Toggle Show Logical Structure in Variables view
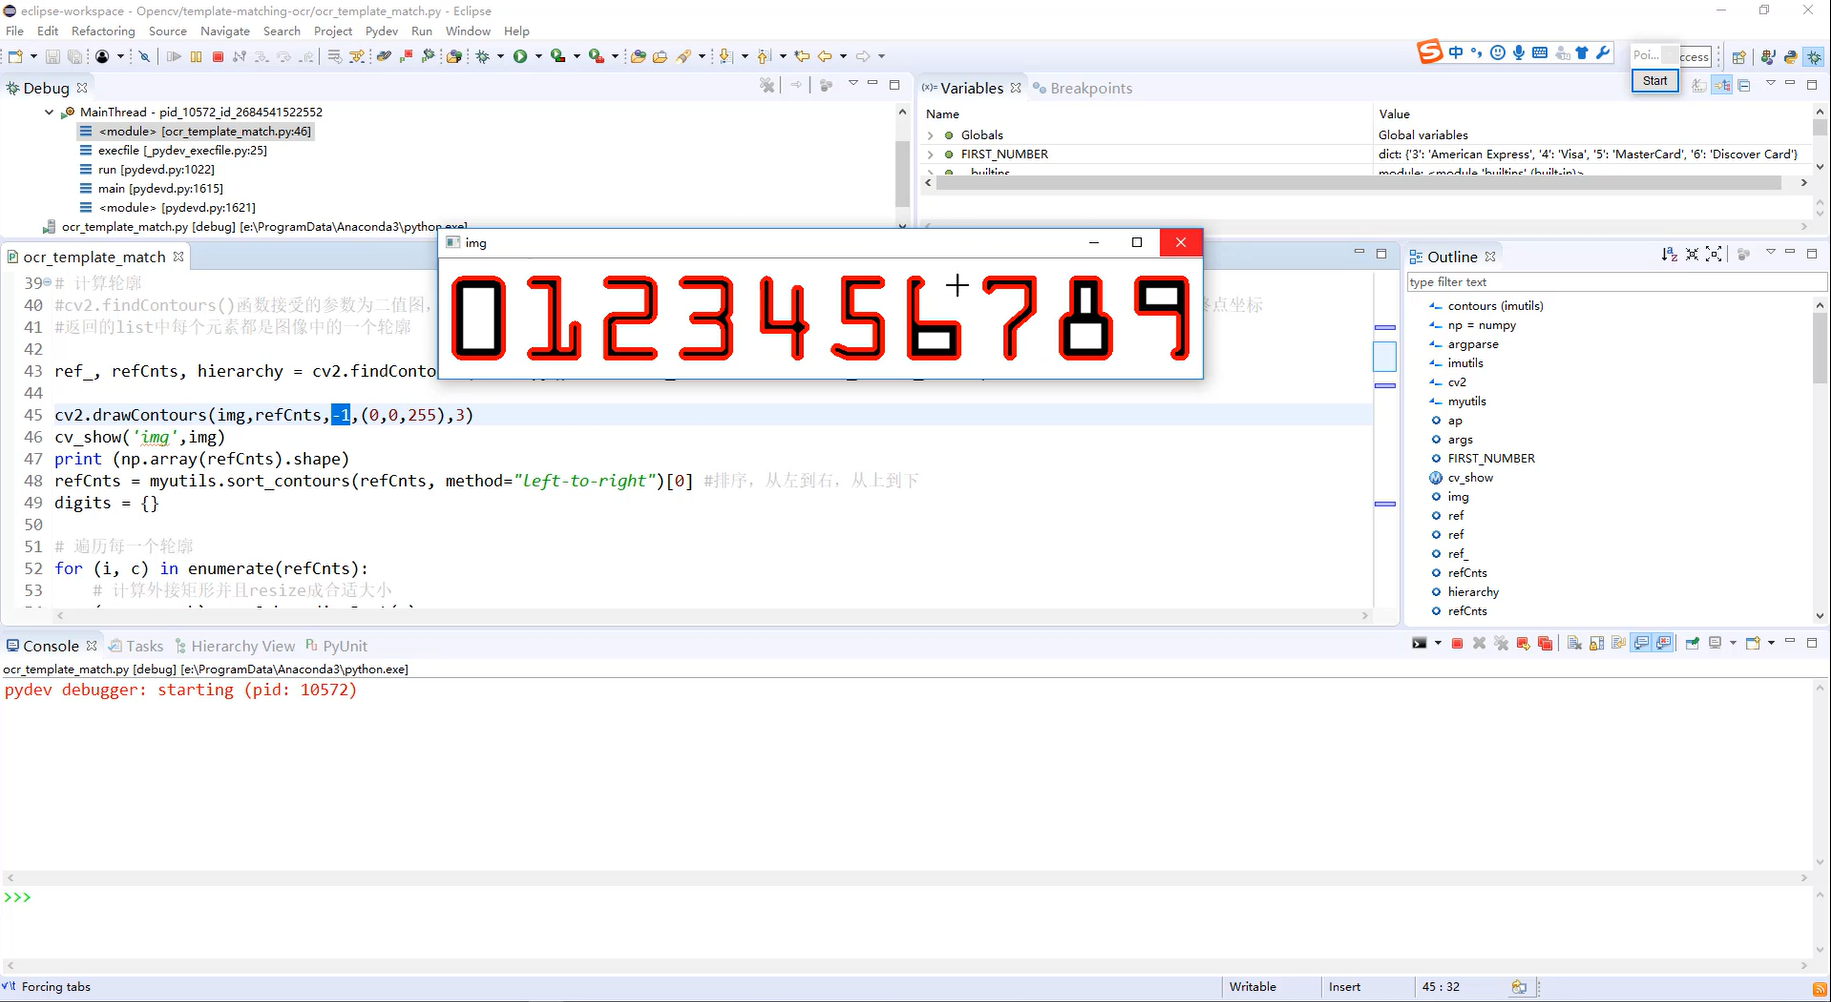This screenshot has height=1002, width=1831. (x=1722, y=85)
